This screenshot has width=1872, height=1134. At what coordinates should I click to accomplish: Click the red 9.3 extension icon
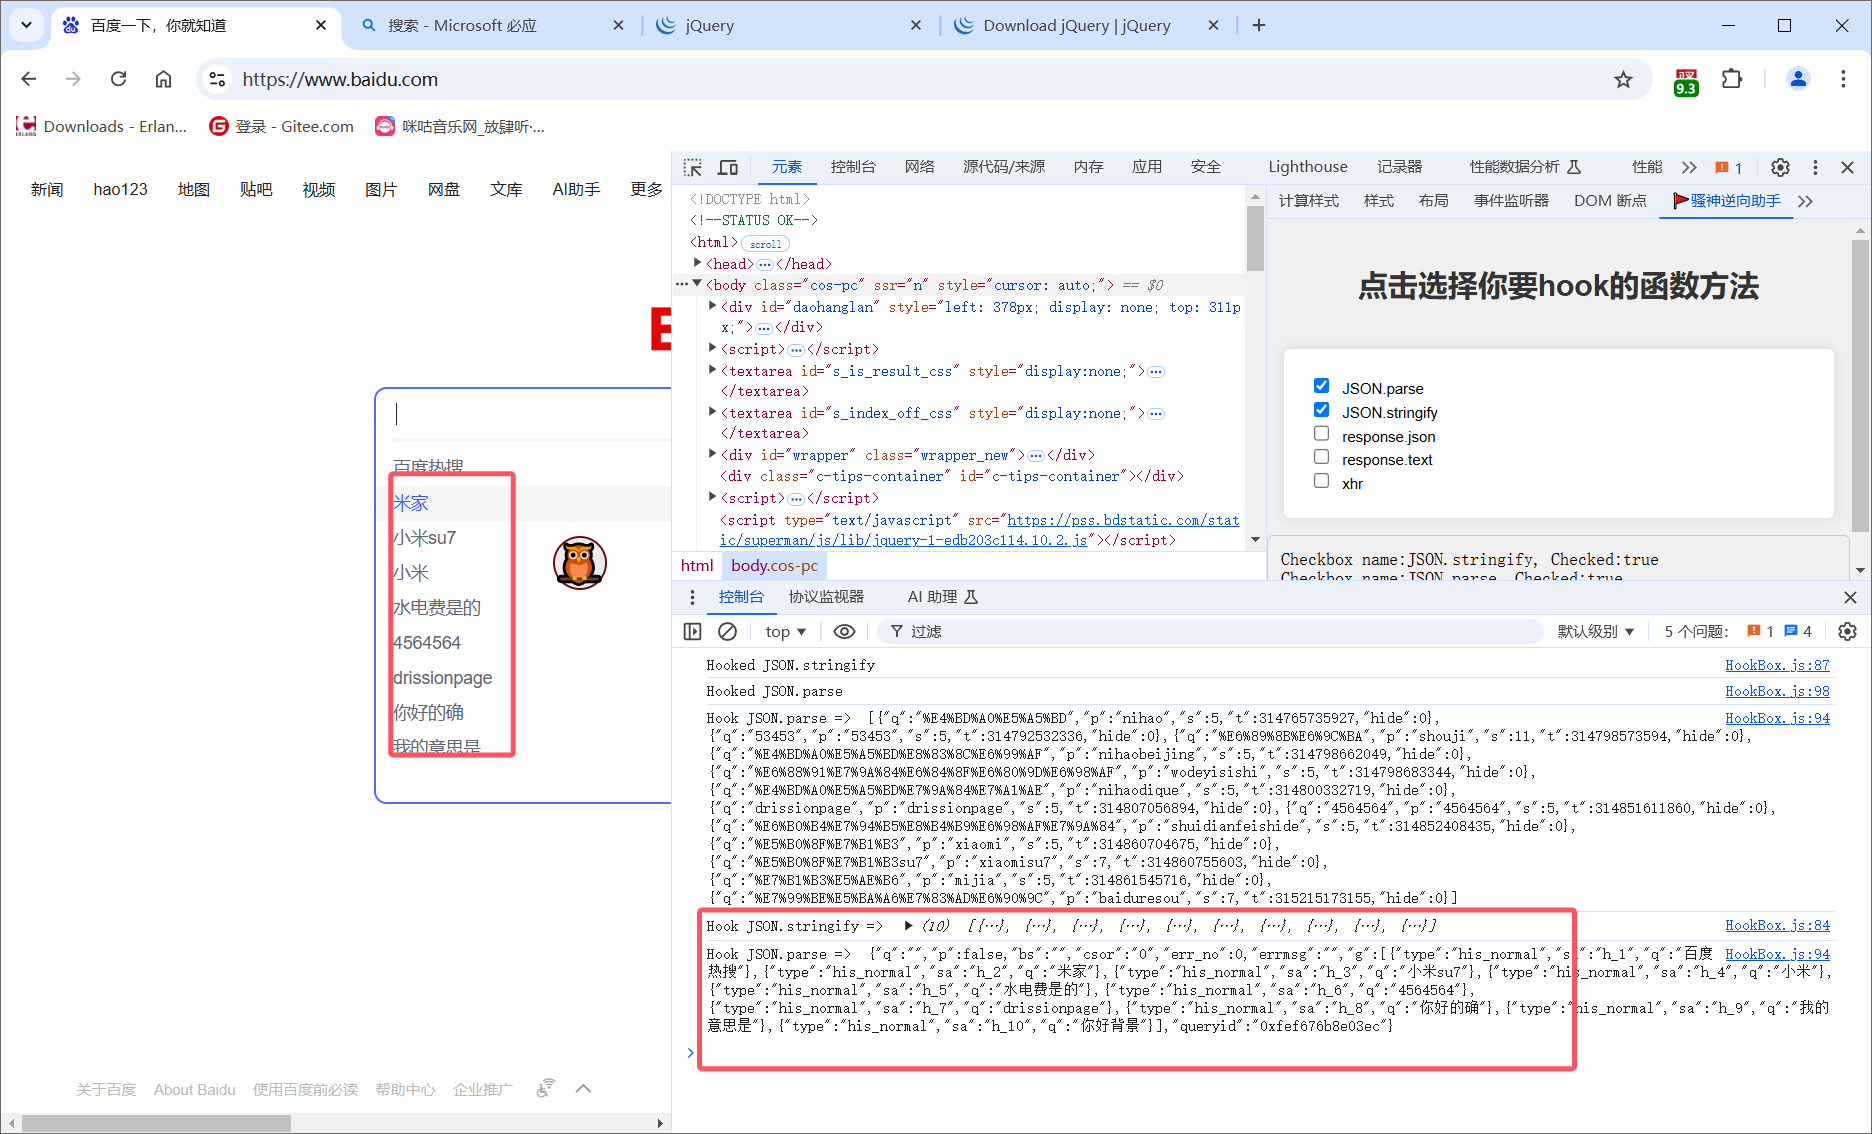pyautogui.click(x=1686, y=82)
